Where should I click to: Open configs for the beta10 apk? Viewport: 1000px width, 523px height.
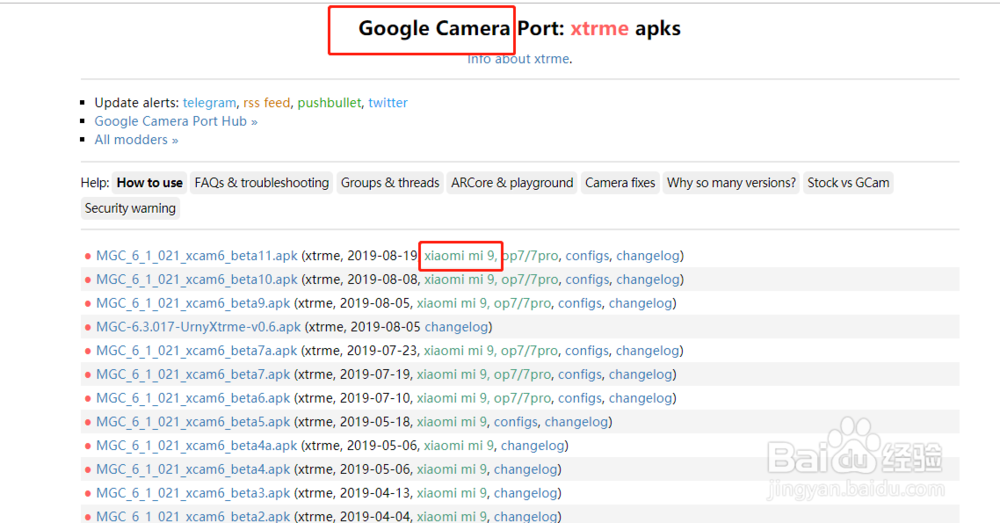[x=587, y=279]
